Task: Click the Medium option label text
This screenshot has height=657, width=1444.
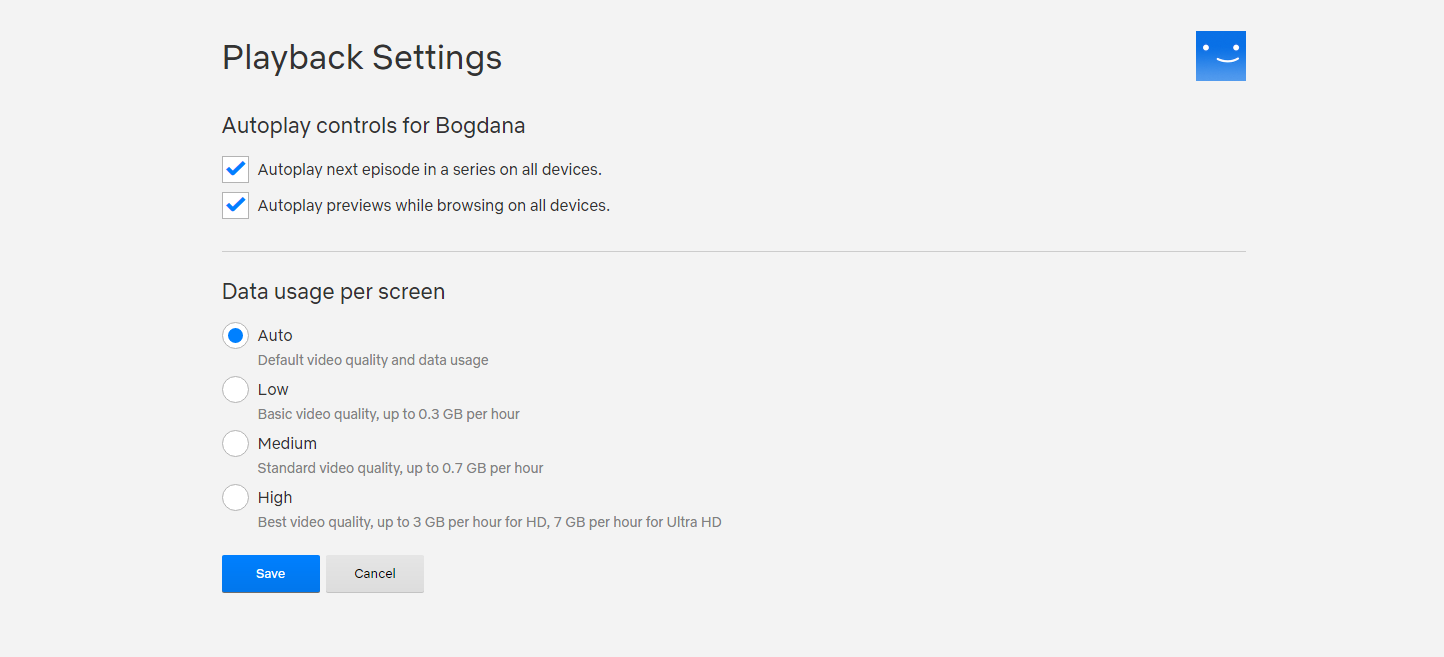Action: pos(287,443)
